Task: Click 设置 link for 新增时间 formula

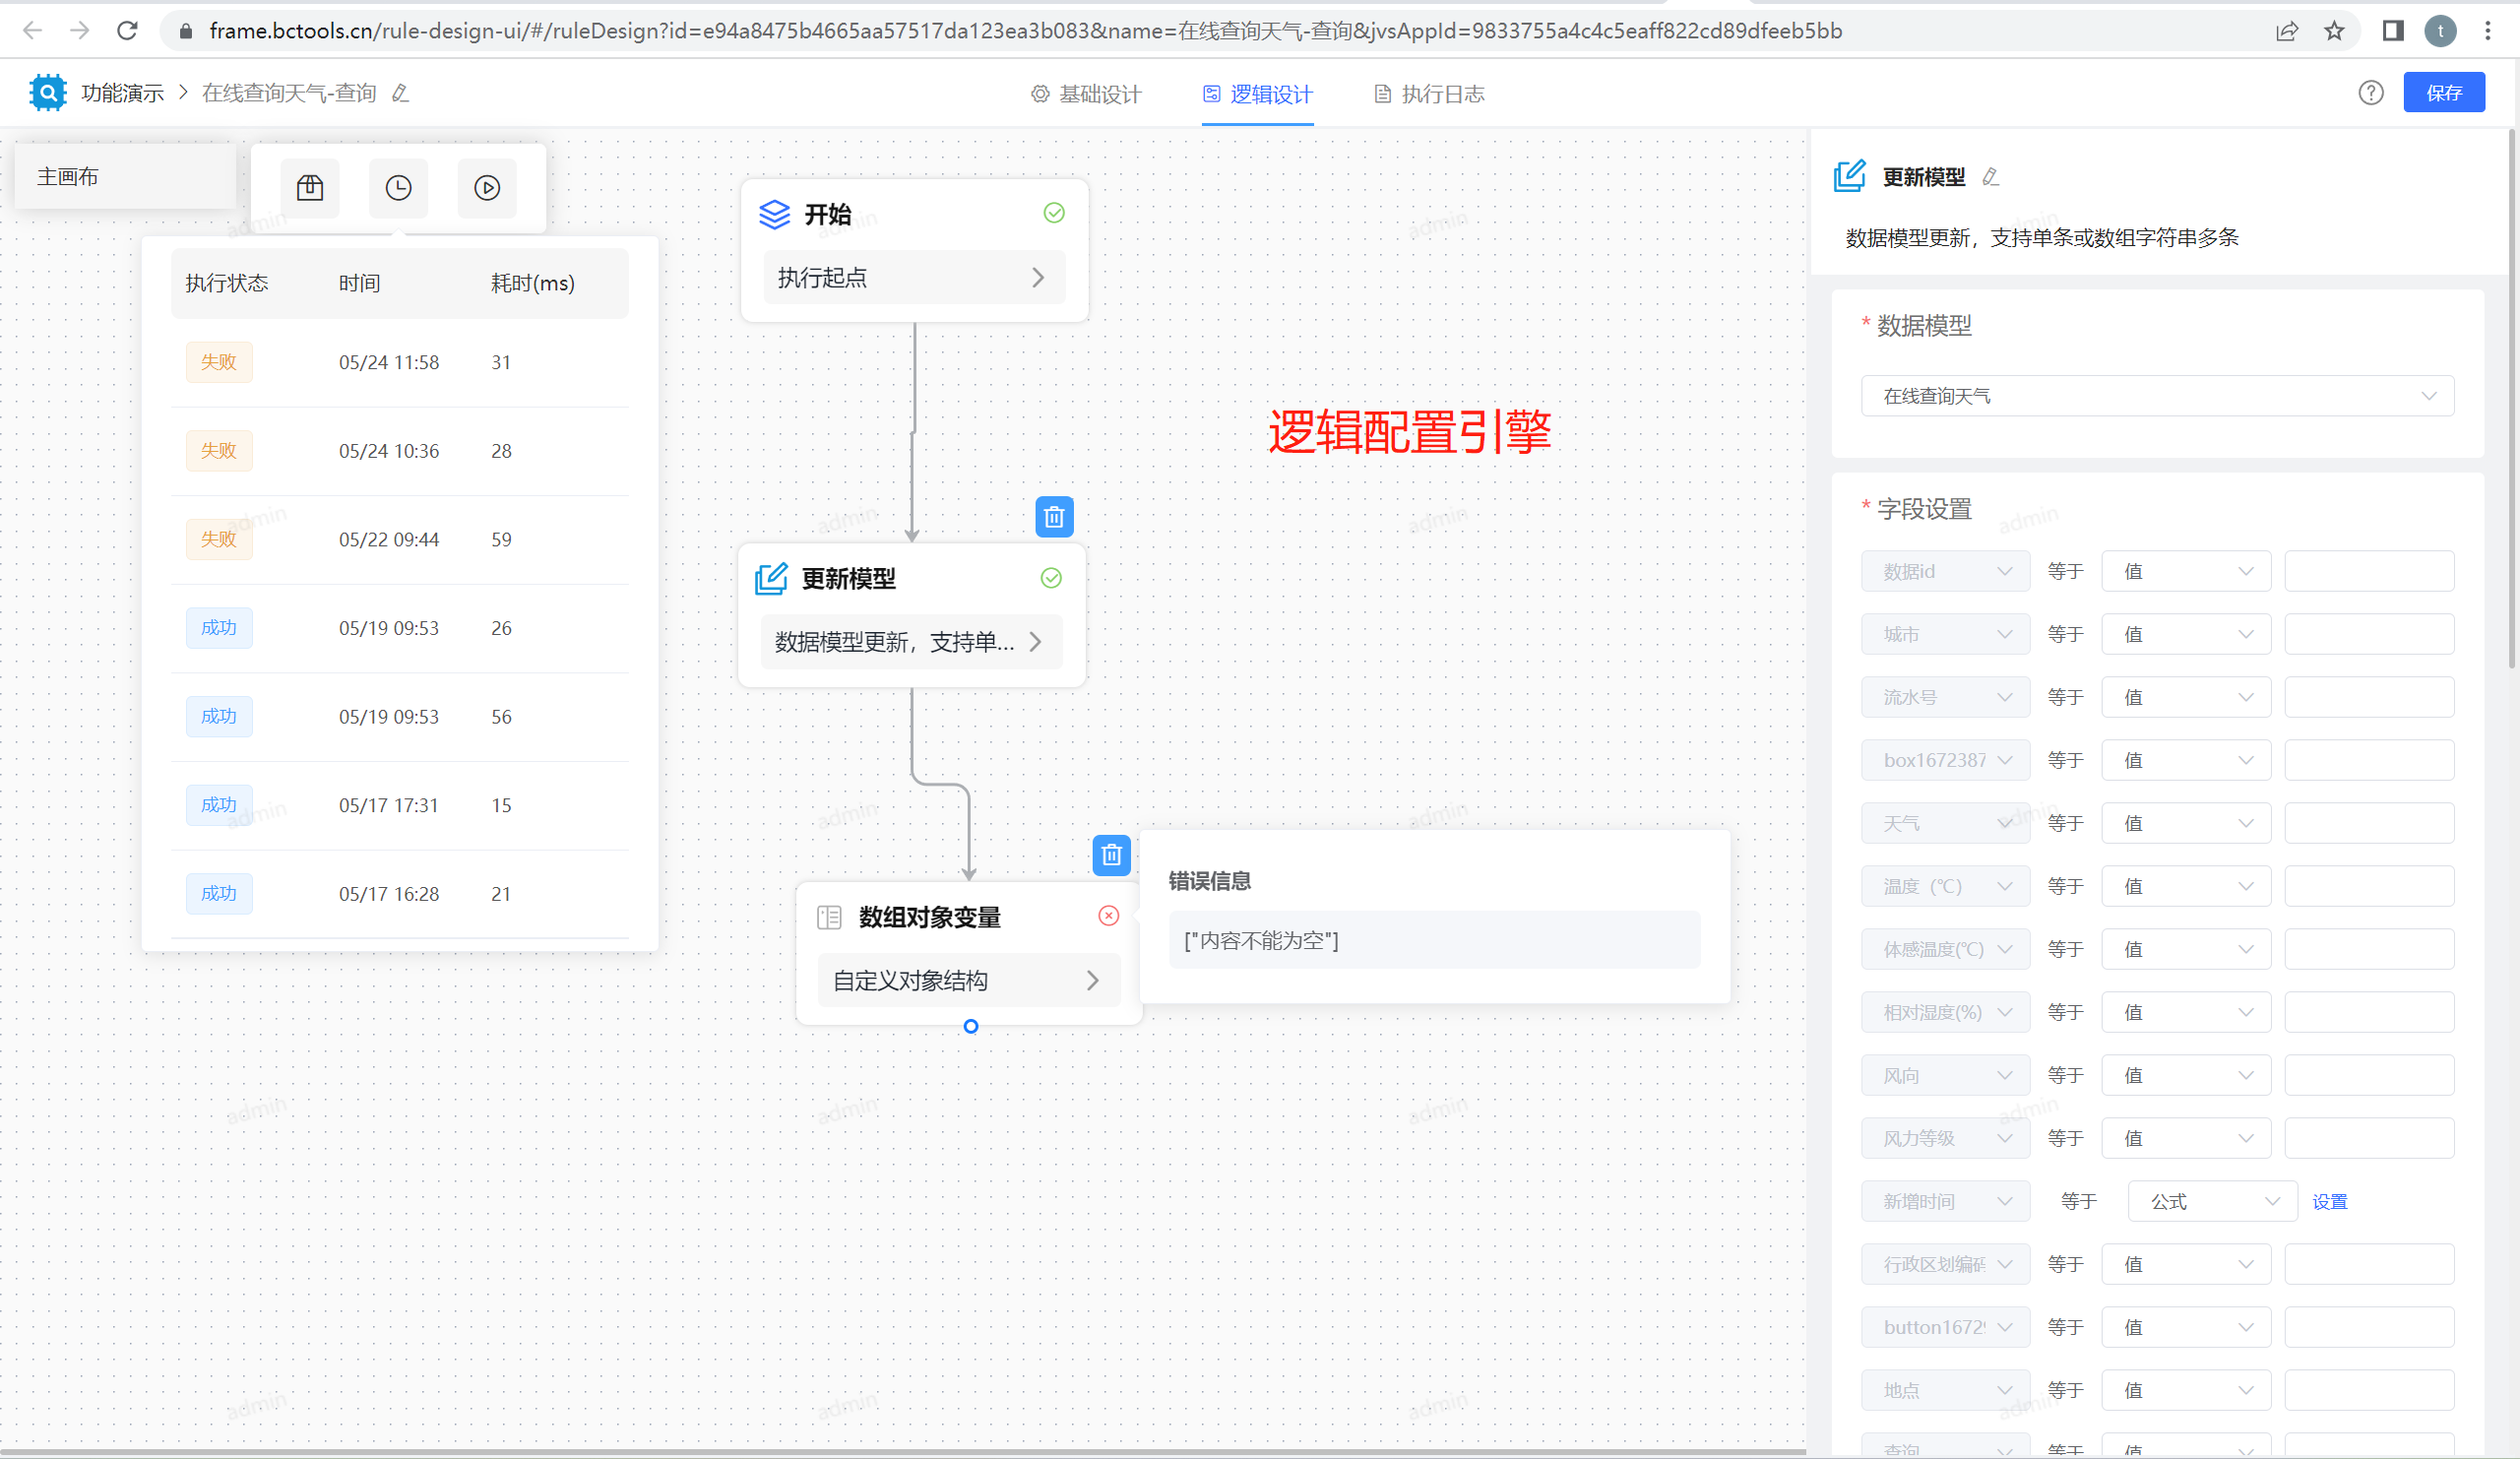Action: 2329,1201
